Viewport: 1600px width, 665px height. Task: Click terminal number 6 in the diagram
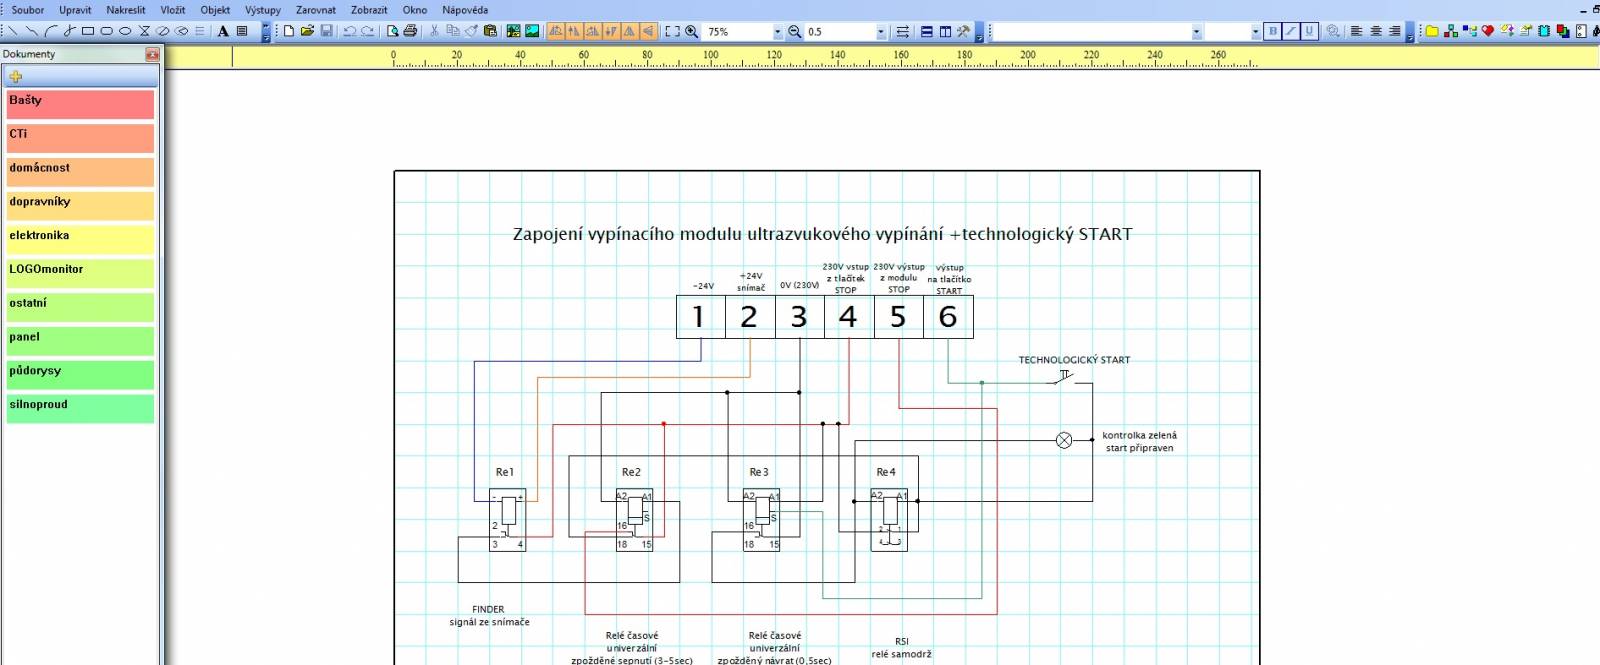tap(948, 317)
